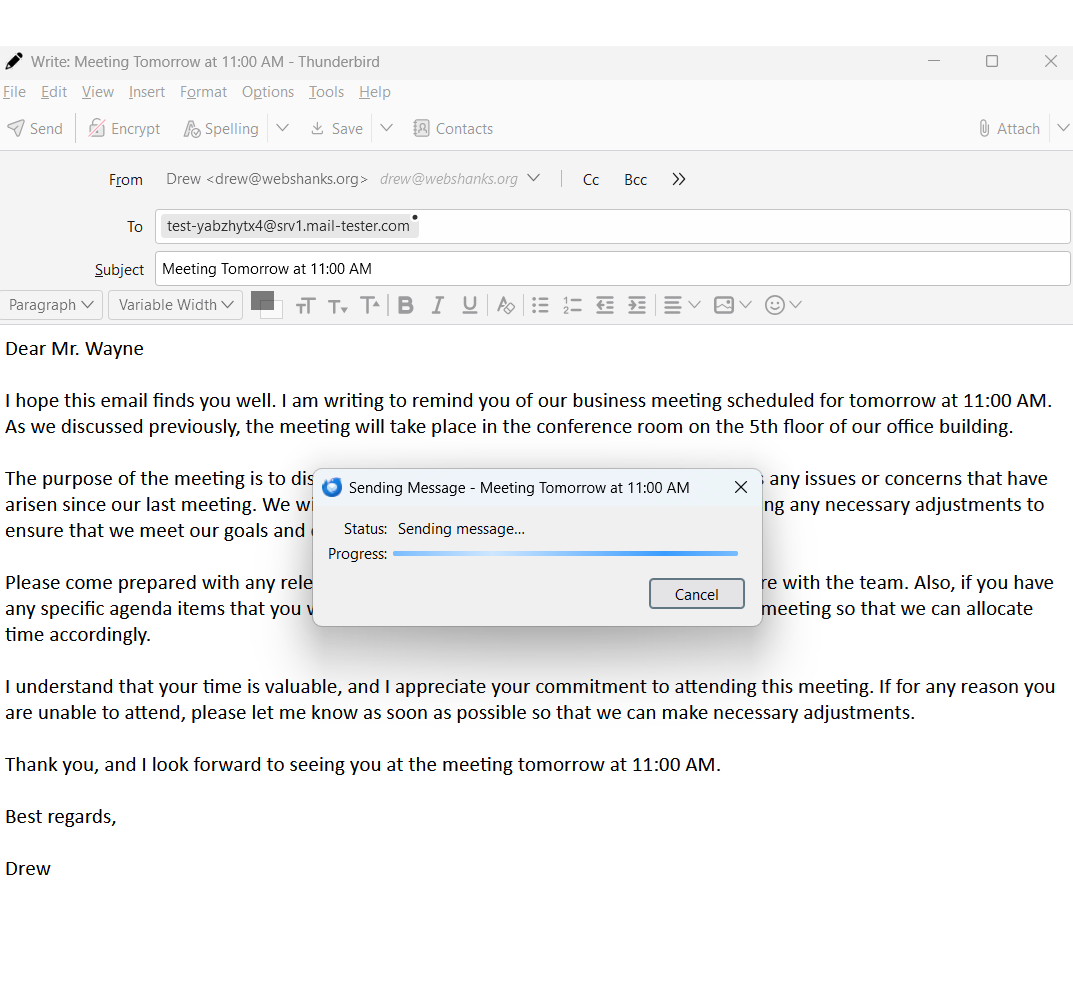Open the Options menu
The image size is (1073, 1001).
268,92
